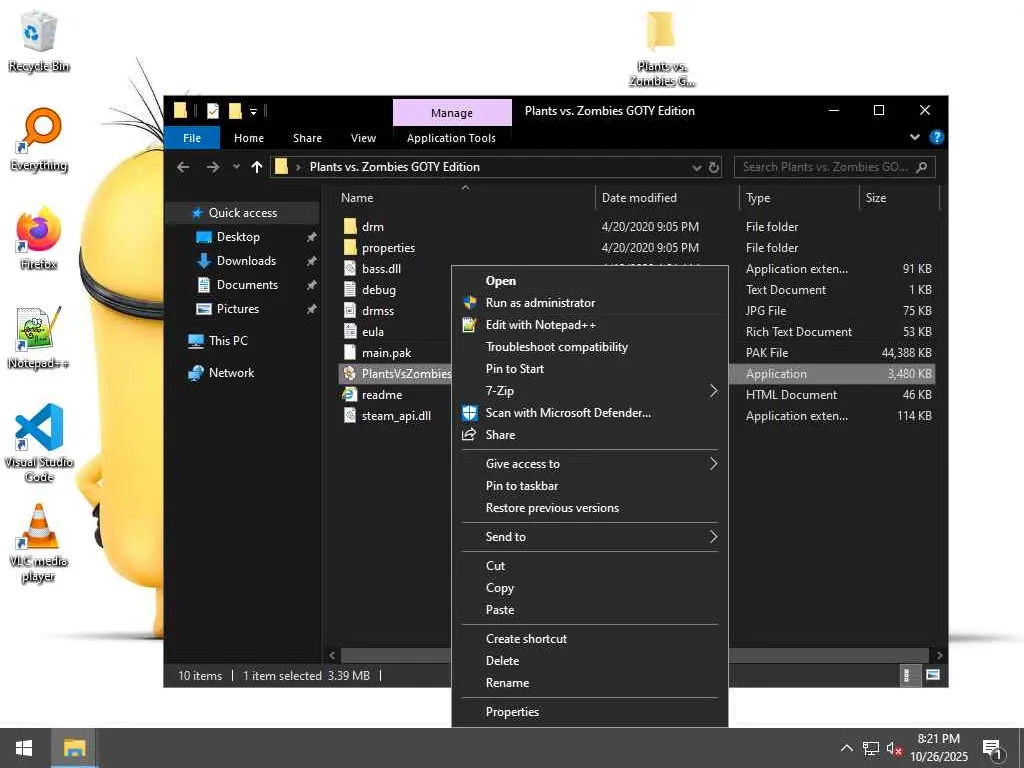Choose Run as administrator
This screenshot has height=768, width=1024.
click(x=590, y=303)
